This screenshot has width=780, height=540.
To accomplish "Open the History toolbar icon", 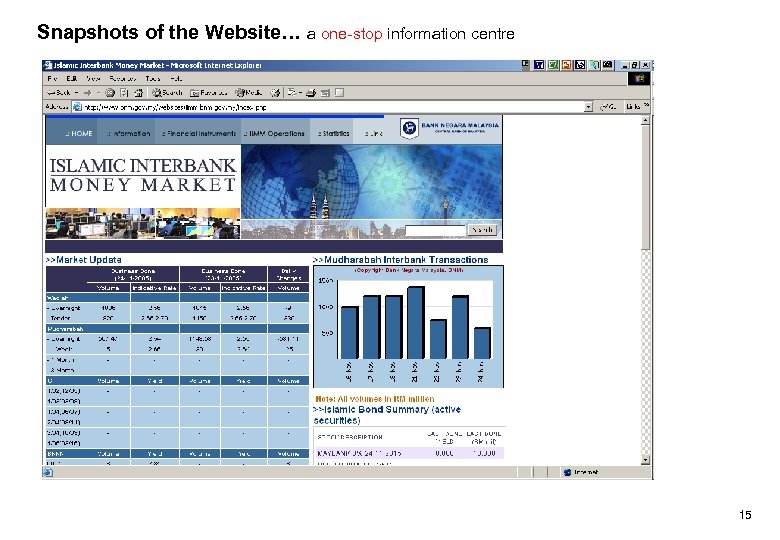I will tap(275, 92).
